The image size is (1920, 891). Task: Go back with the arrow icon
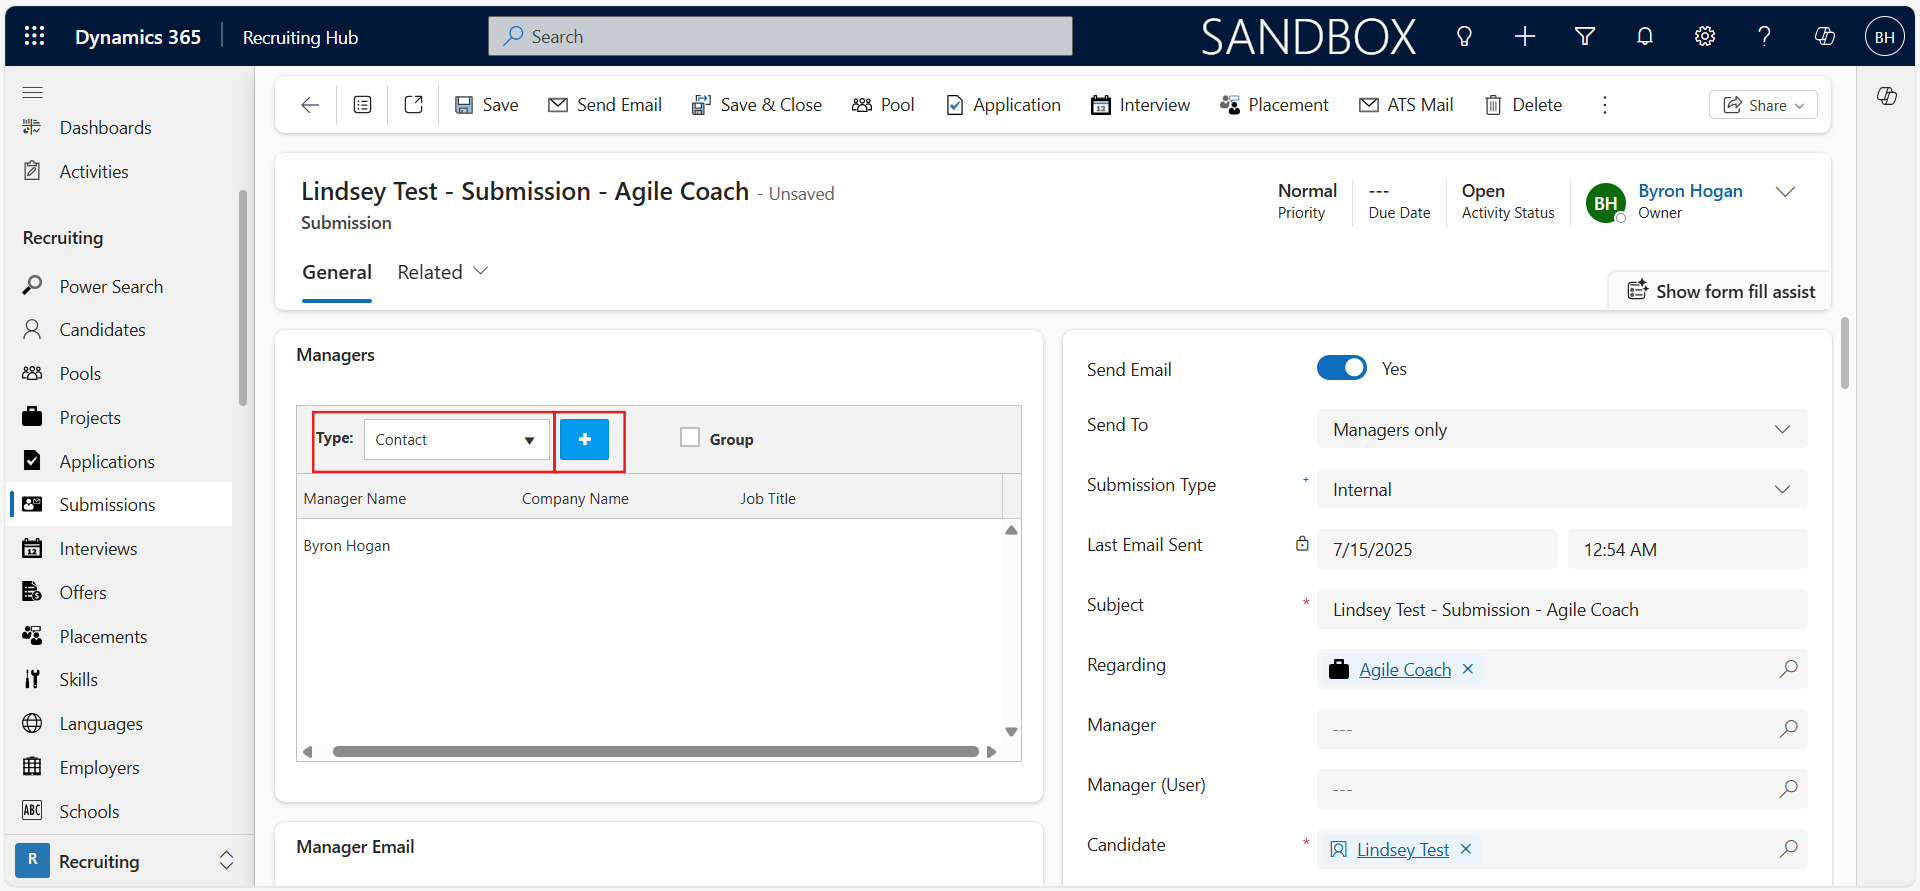click(x=310, y=105)
